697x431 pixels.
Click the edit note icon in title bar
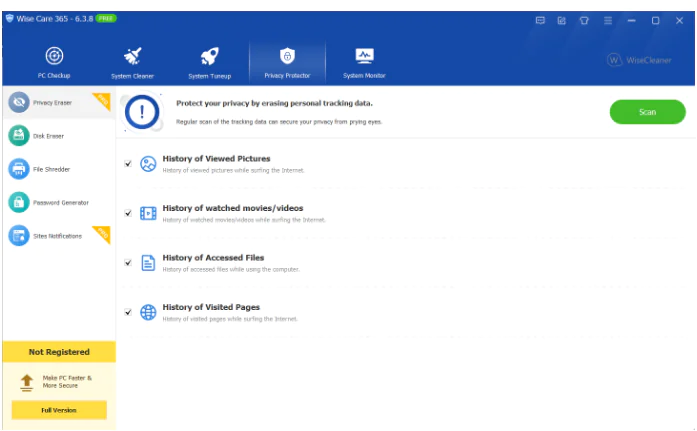coord(562,20)
